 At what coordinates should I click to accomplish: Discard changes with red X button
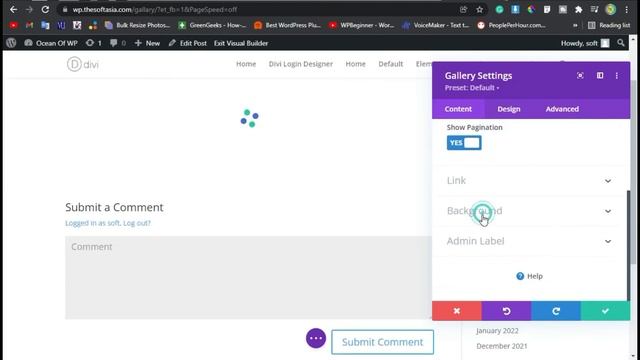click(x=457, y=311)
